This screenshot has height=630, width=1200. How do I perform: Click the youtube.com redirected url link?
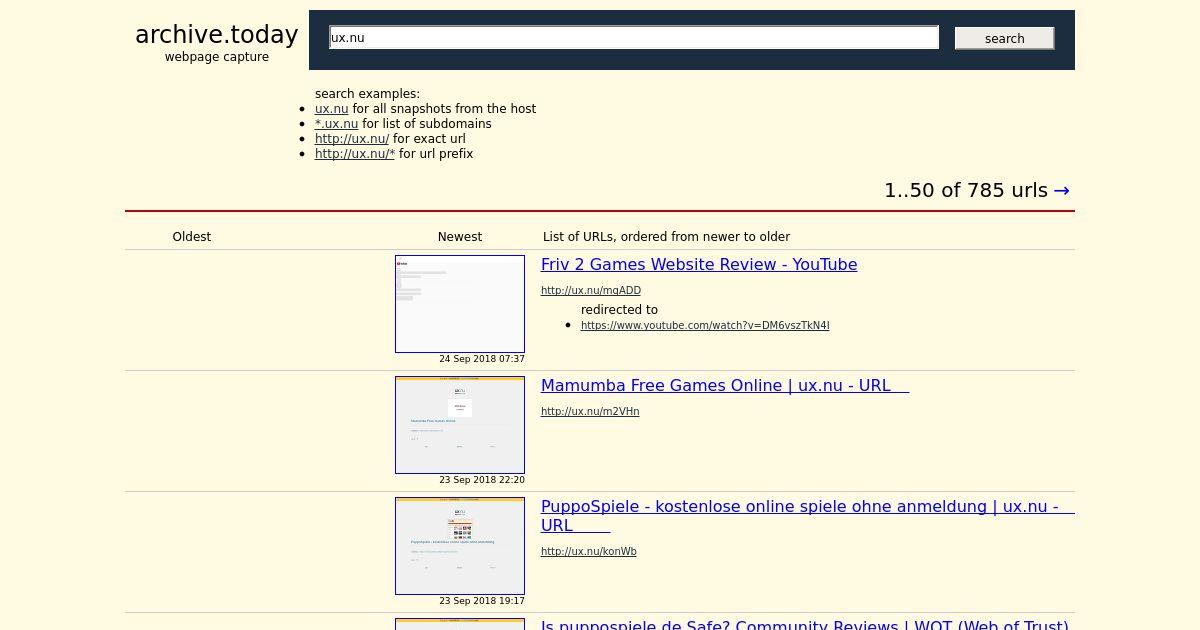(705, 326)
